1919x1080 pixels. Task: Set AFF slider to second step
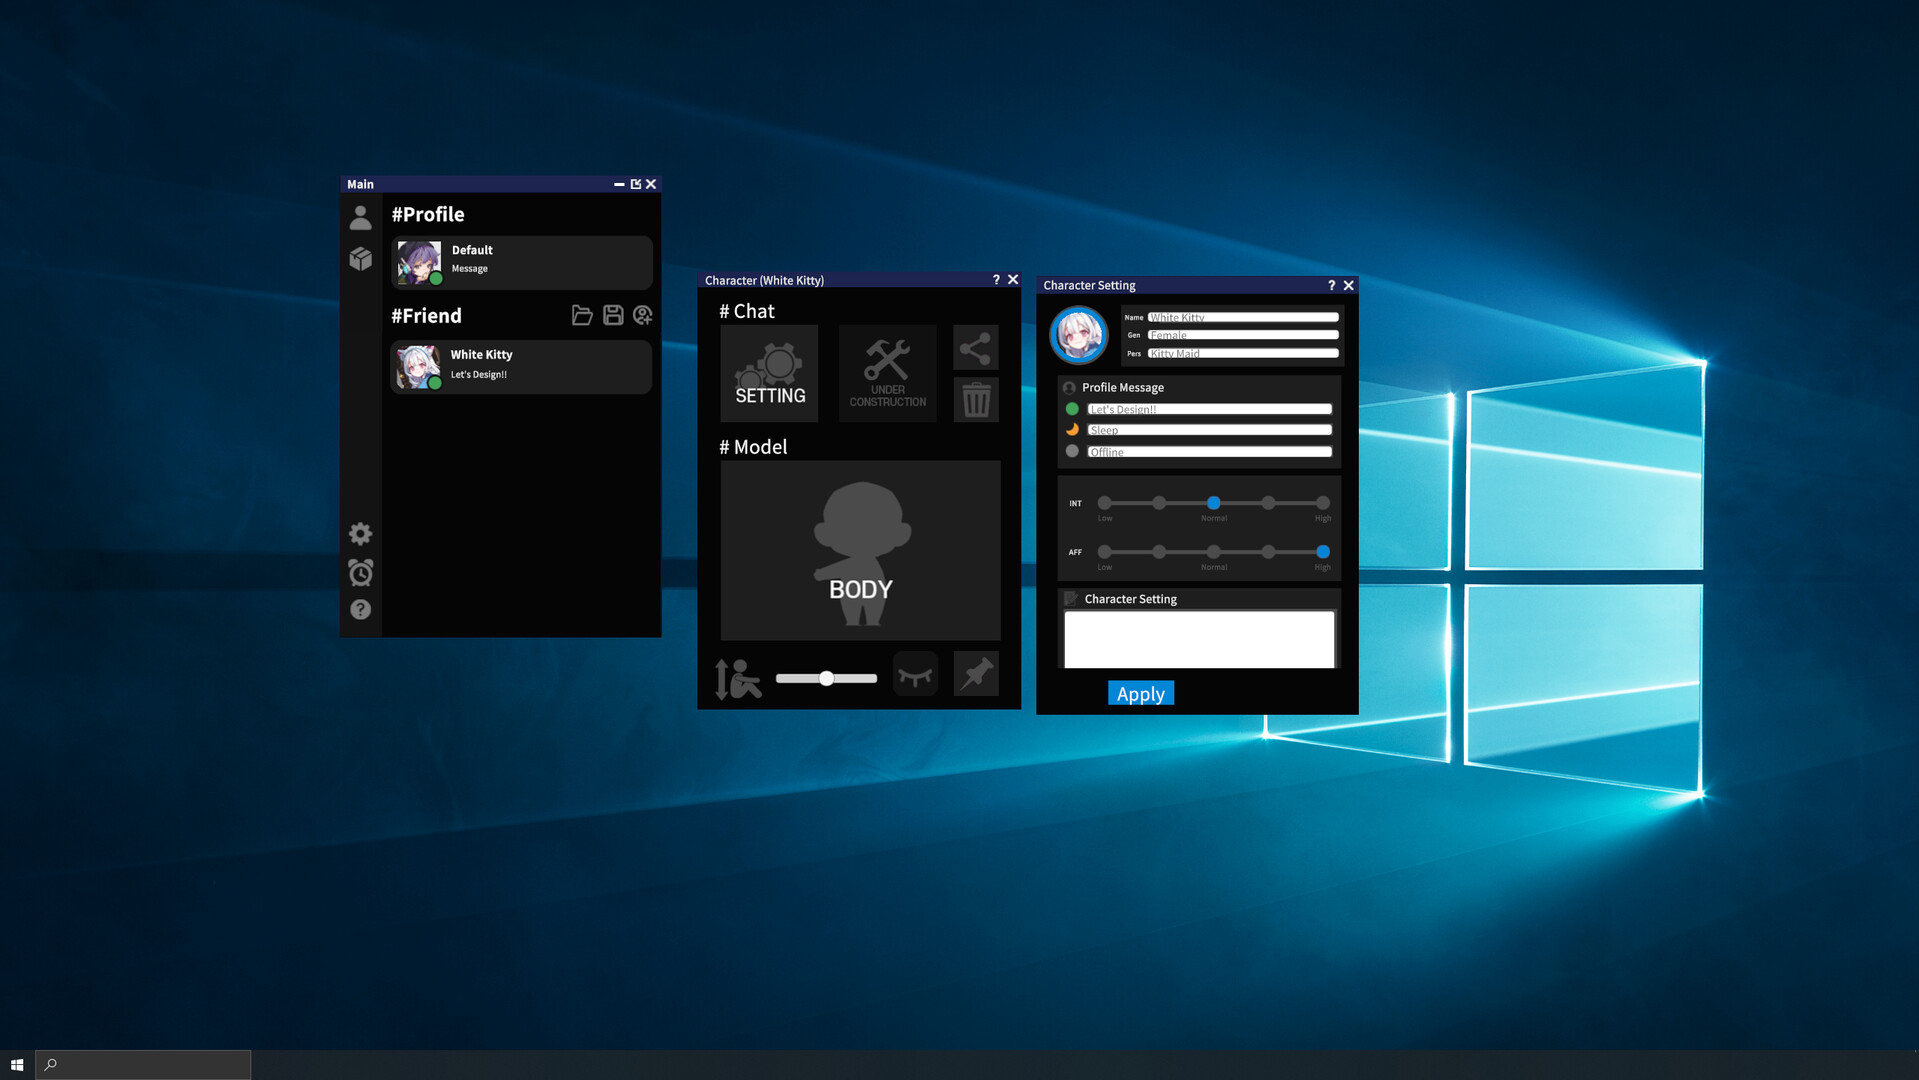click(x=1159, y=552)
